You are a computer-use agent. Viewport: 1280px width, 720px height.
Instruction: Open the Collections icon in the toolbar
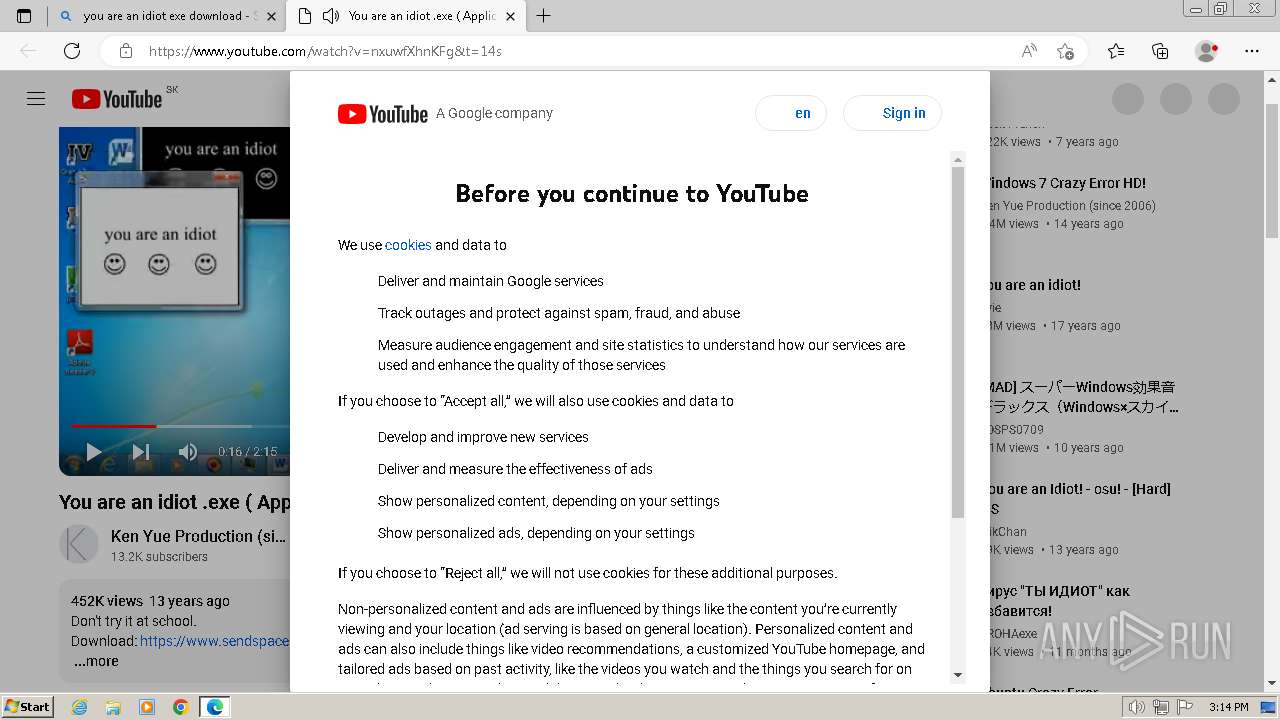click(x=1160, y=51)
